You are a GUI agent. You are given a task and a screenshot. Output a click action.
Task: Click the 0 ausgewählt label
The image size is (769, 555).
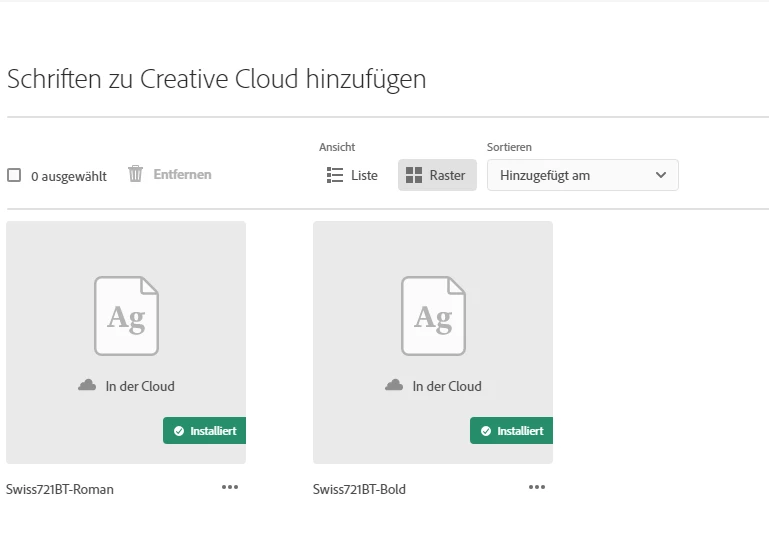pos(69,177)
